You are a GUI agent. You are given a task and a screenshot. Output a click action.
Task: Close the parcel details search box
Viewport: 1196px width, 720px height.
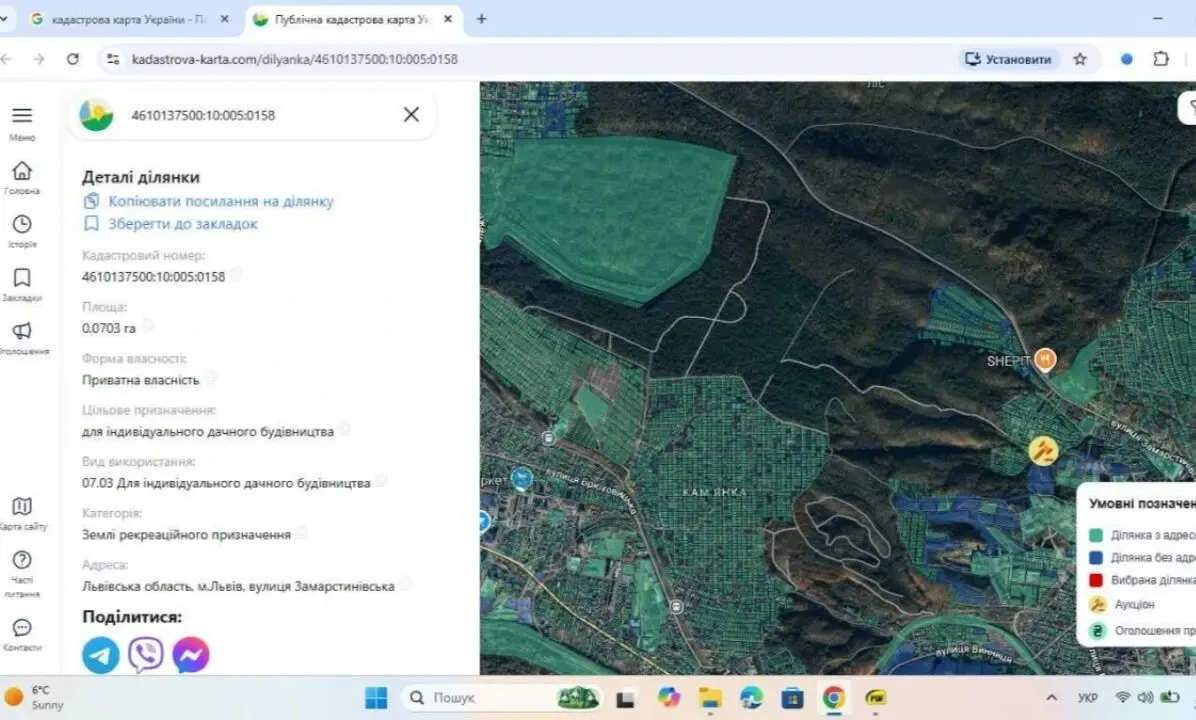(x=411, y=115)
